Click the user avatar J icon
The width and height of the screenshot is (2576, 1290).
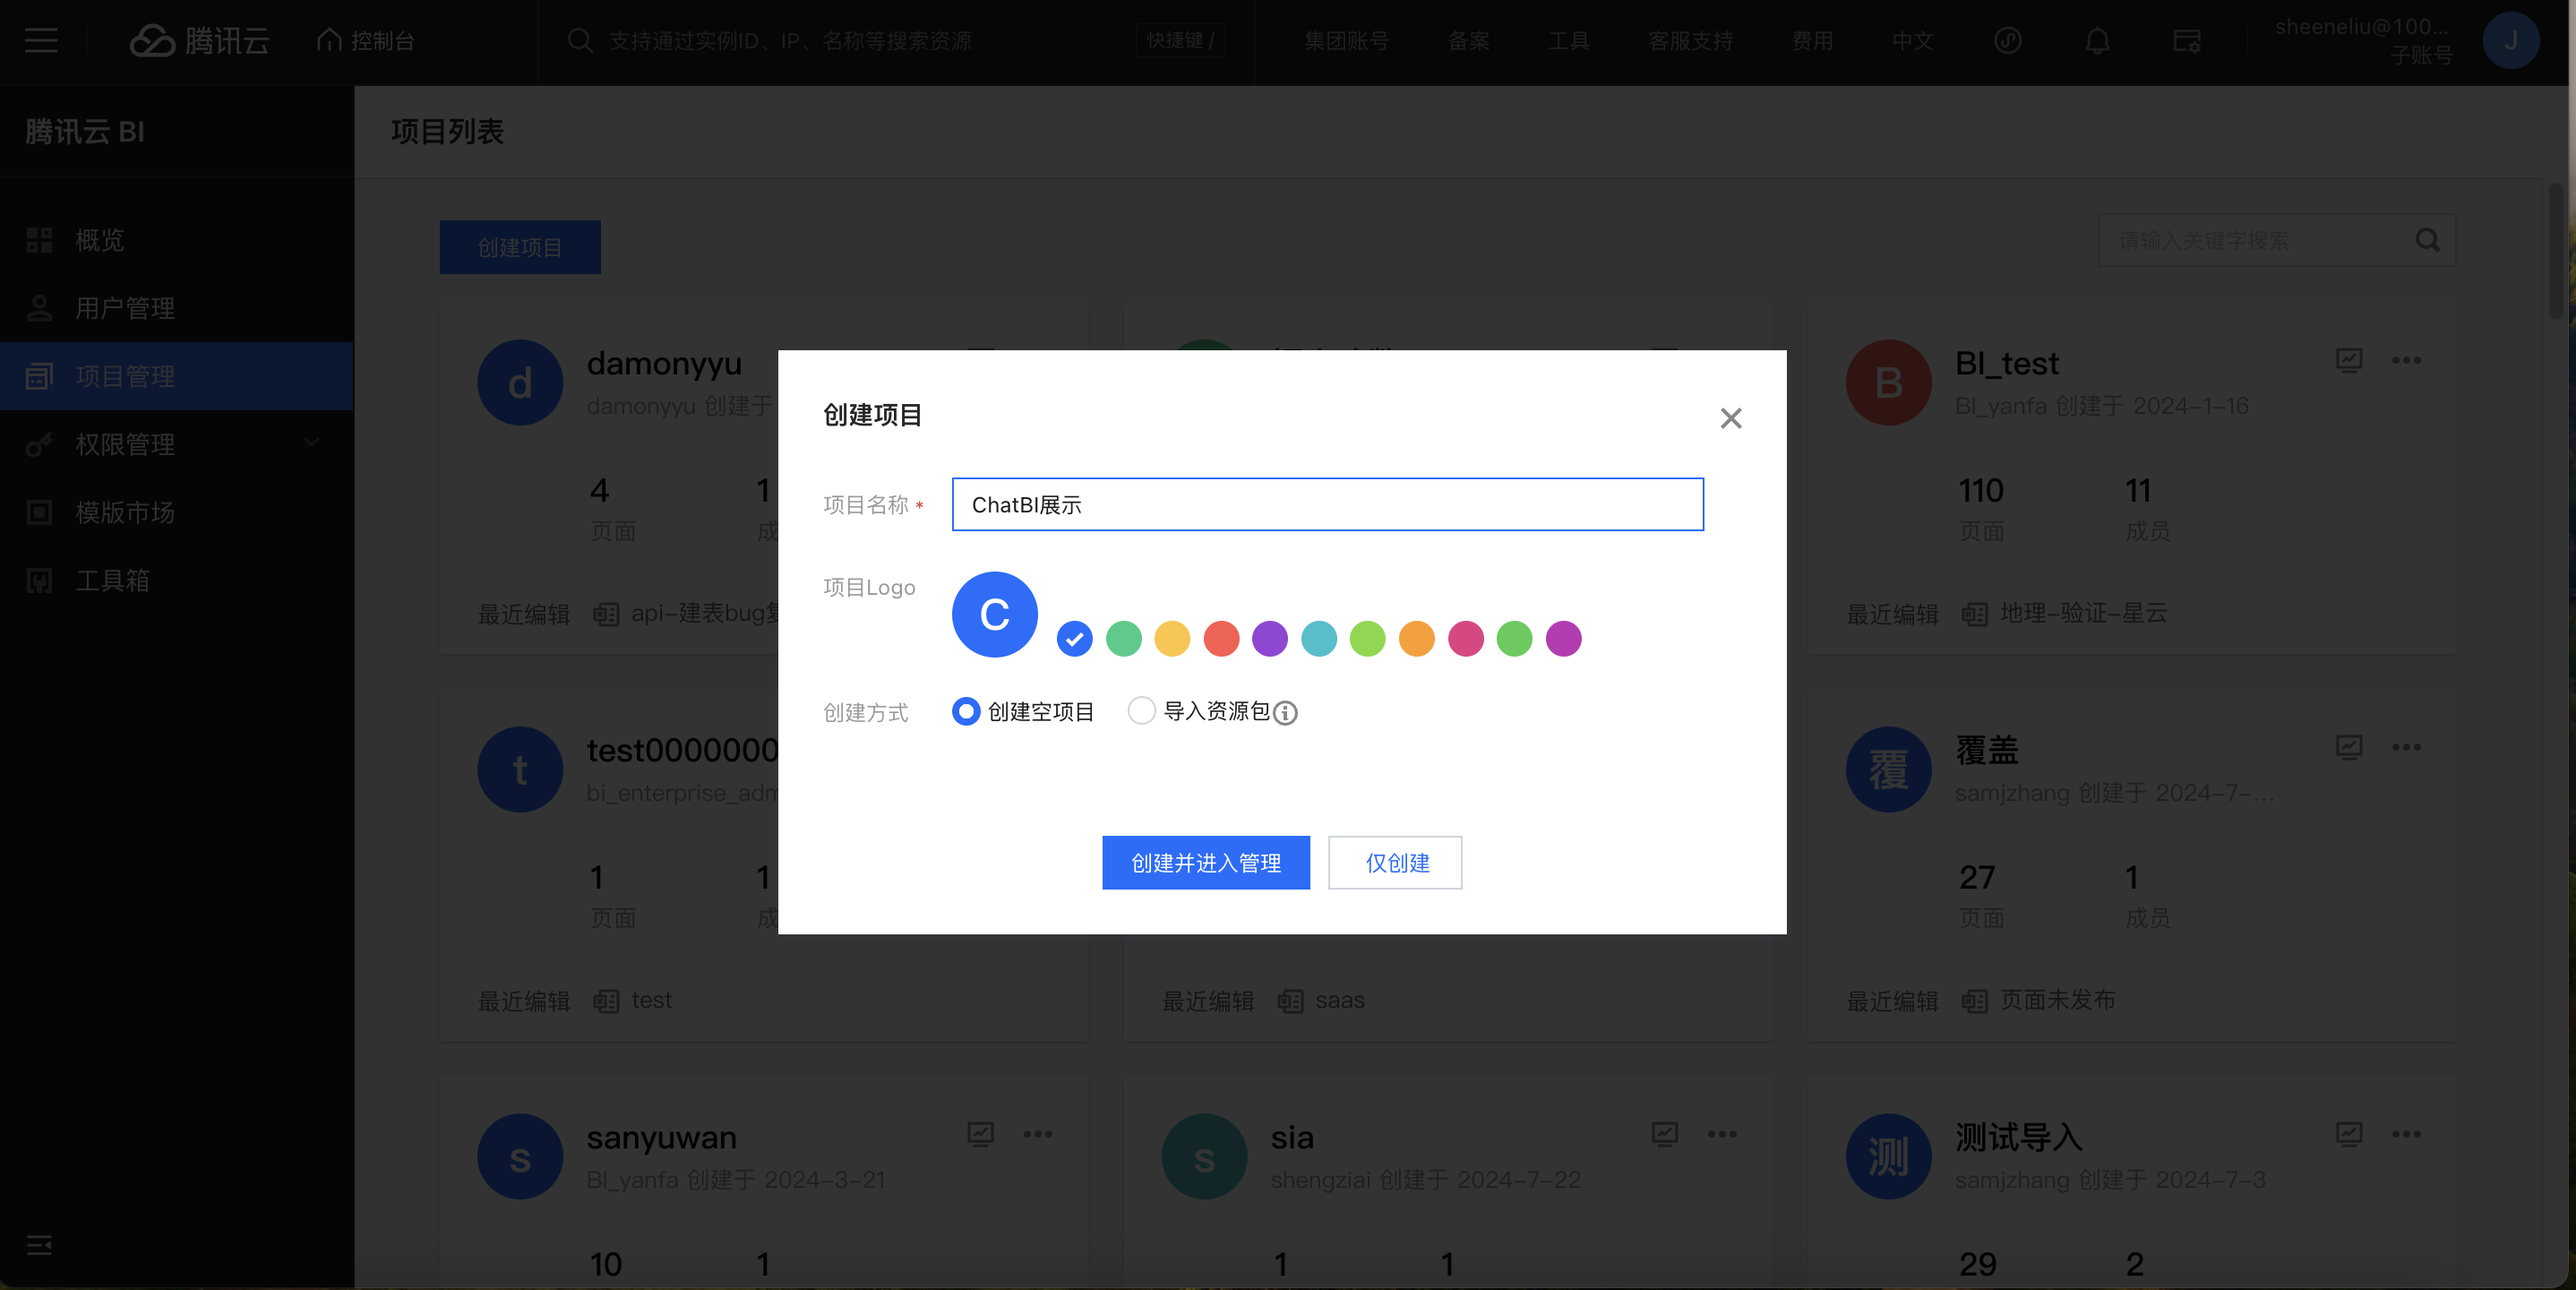coord(2510,41)
